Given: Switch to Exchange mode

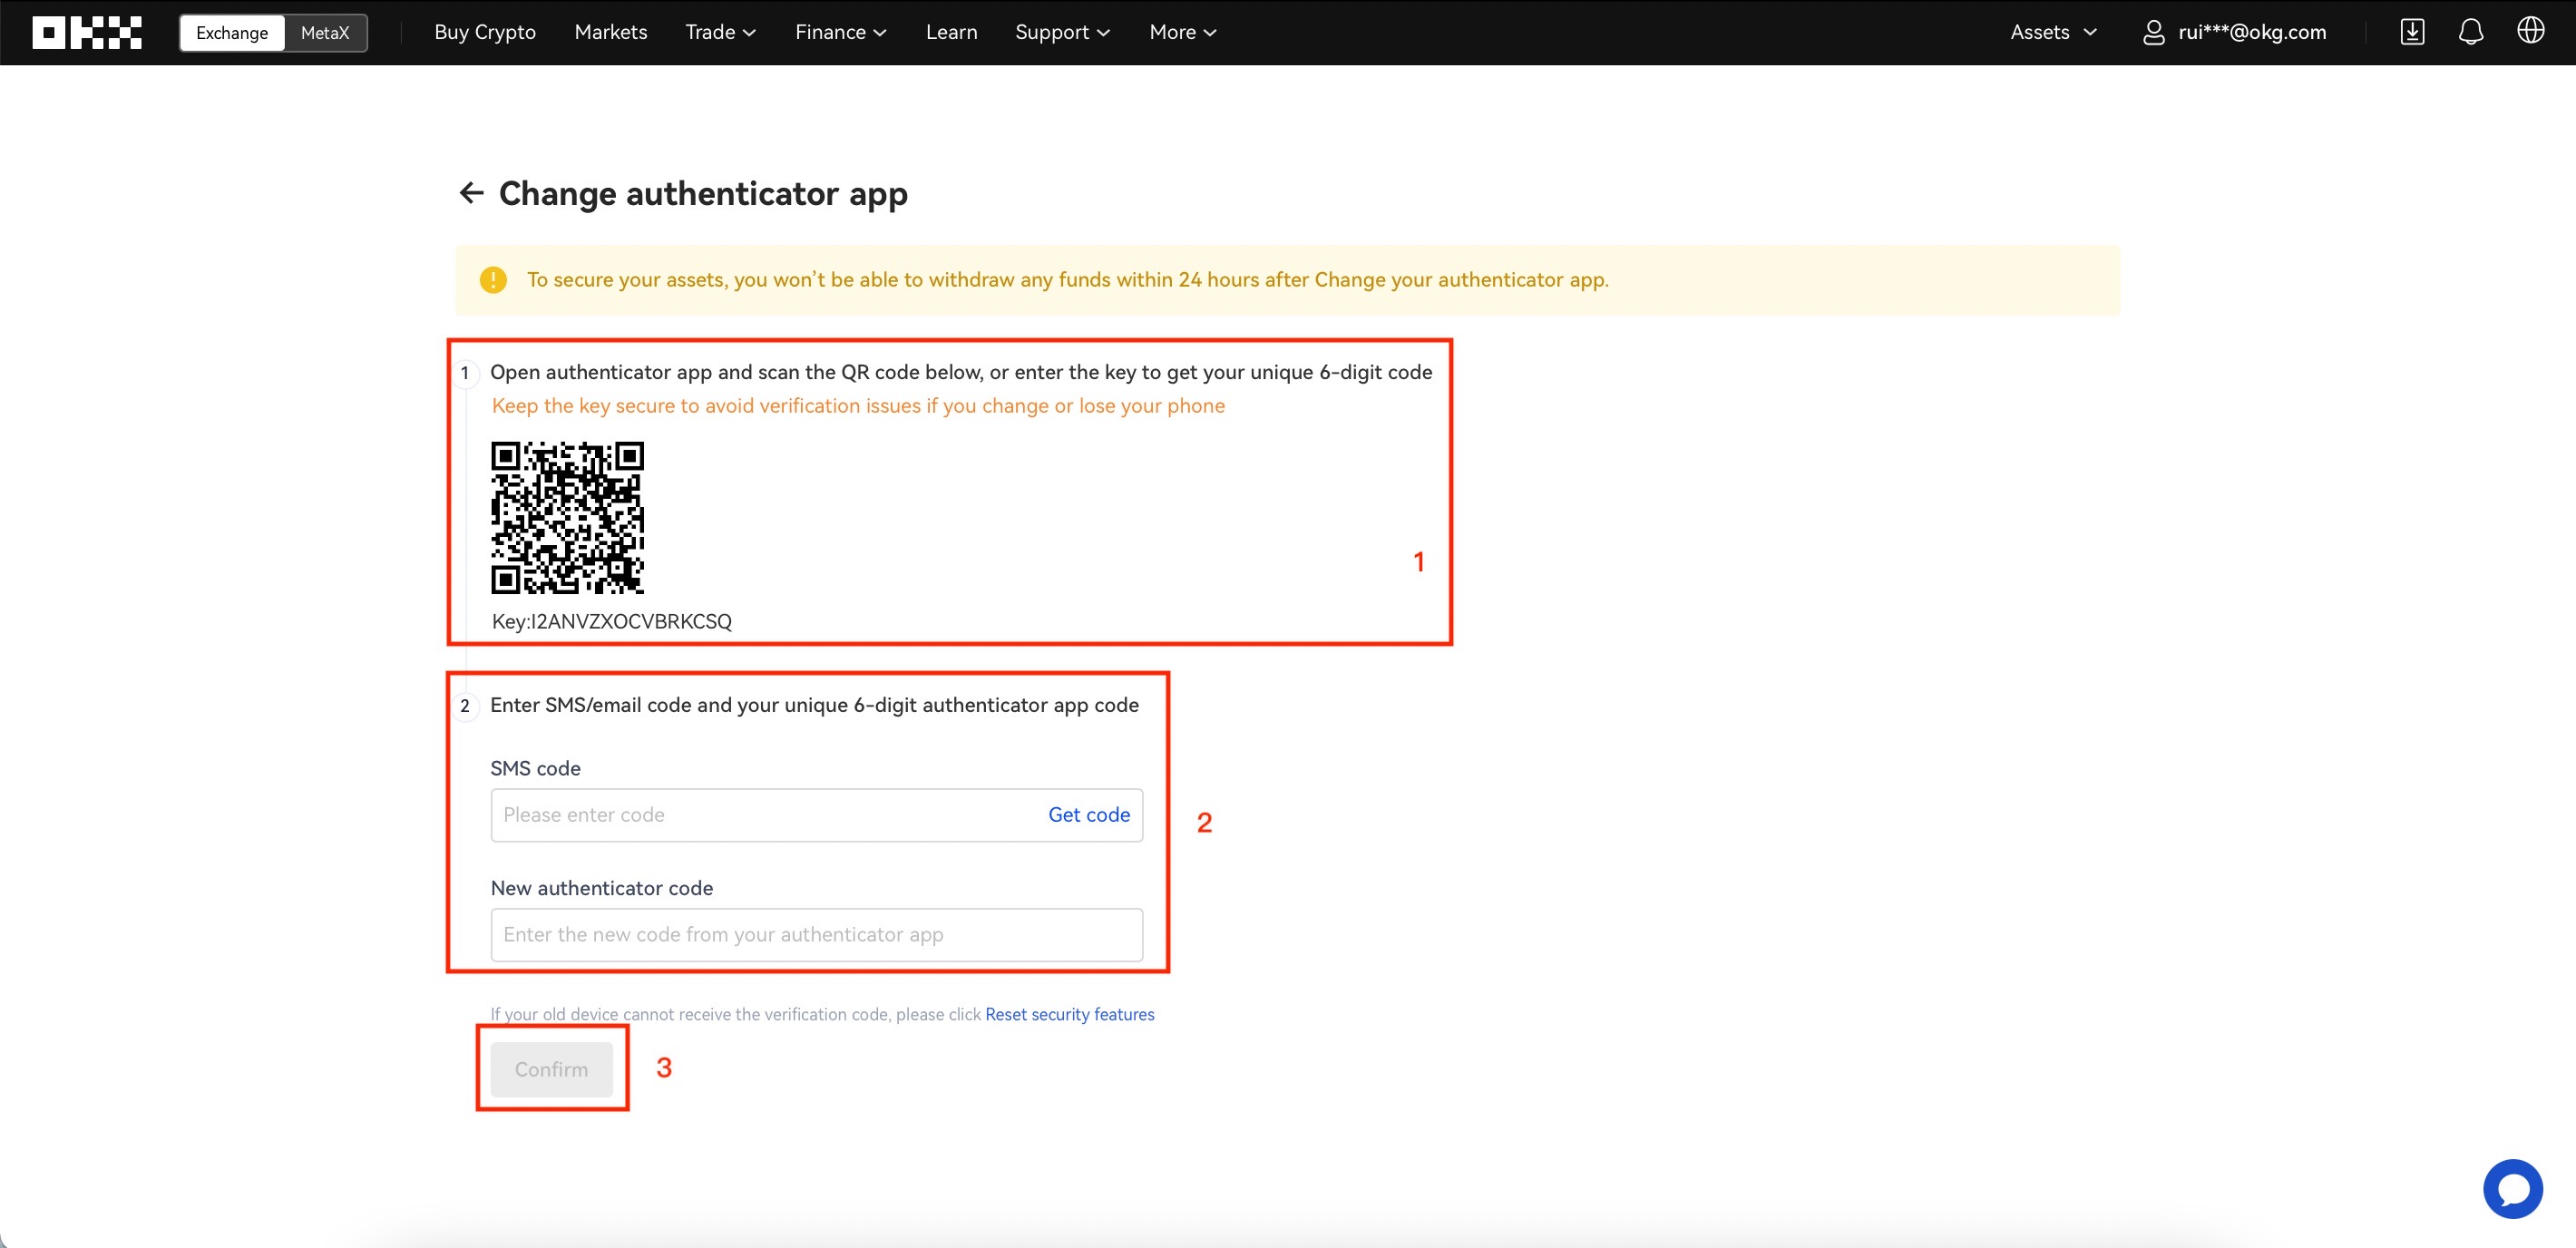Looking at the screenshot, I should 232,33.
